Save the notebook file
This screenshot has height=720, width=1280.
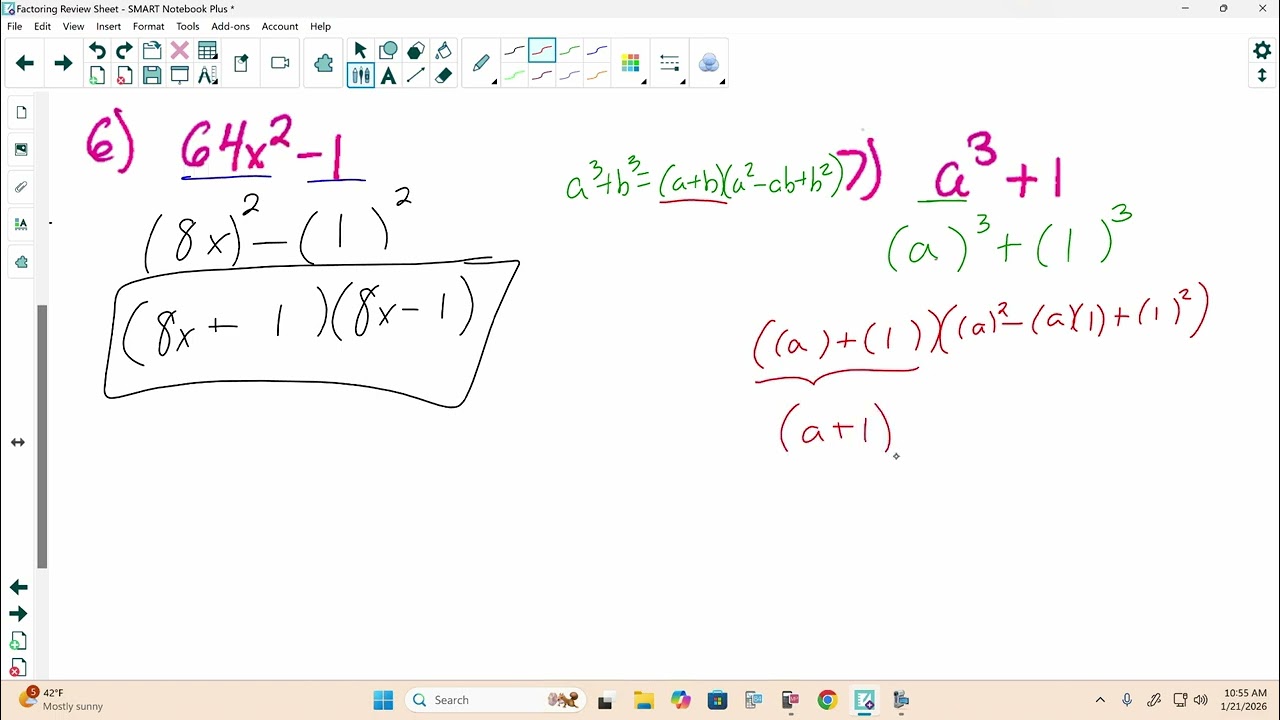point(152,75)
